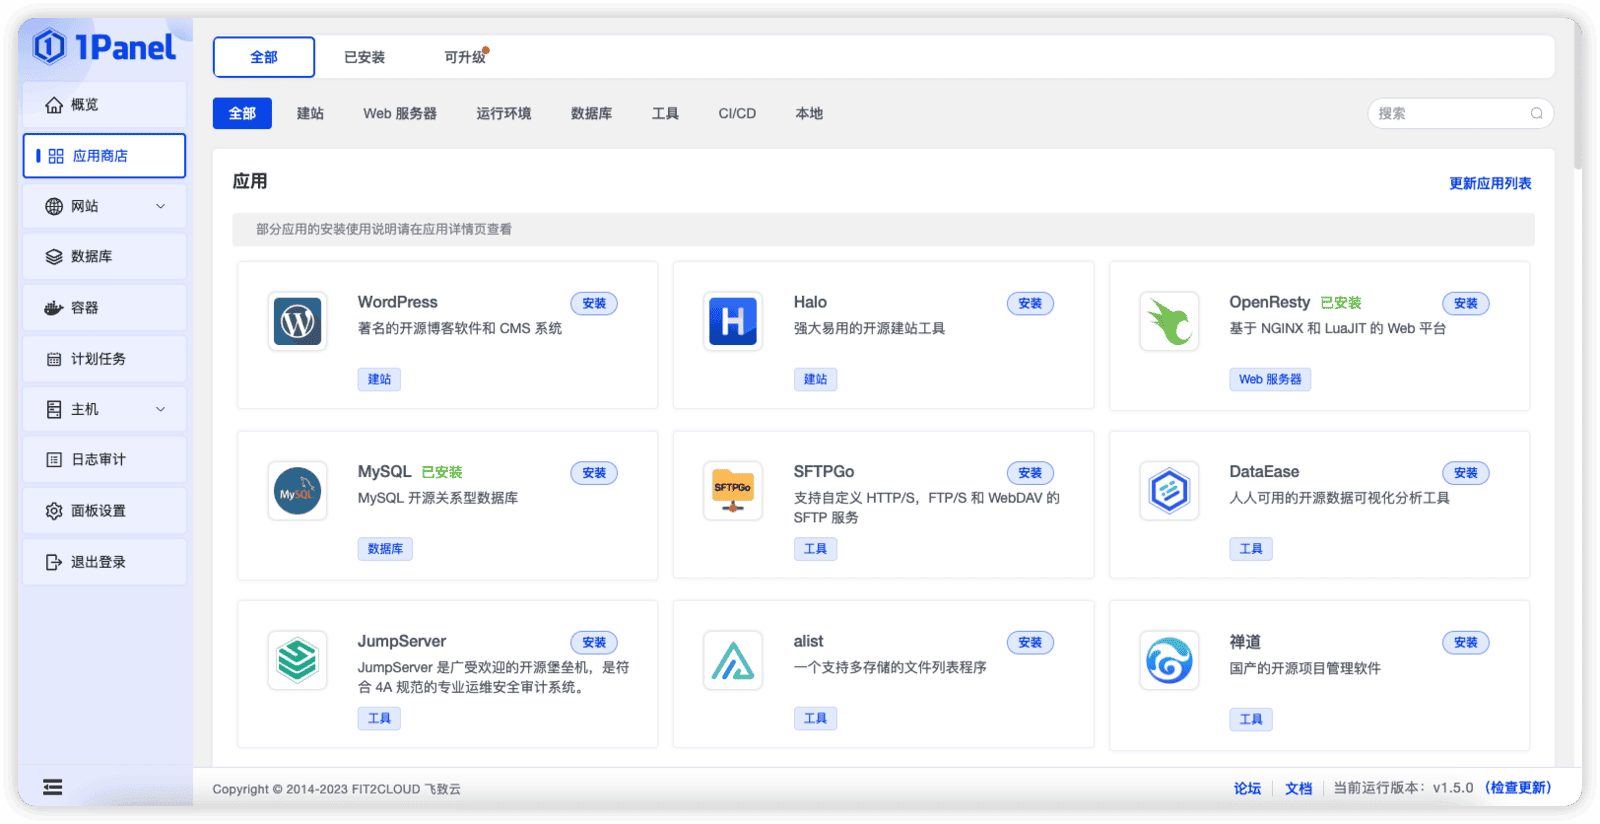Click the page vertical scrollbar
The image size is (1600, 824).
tap(1577, 95)
